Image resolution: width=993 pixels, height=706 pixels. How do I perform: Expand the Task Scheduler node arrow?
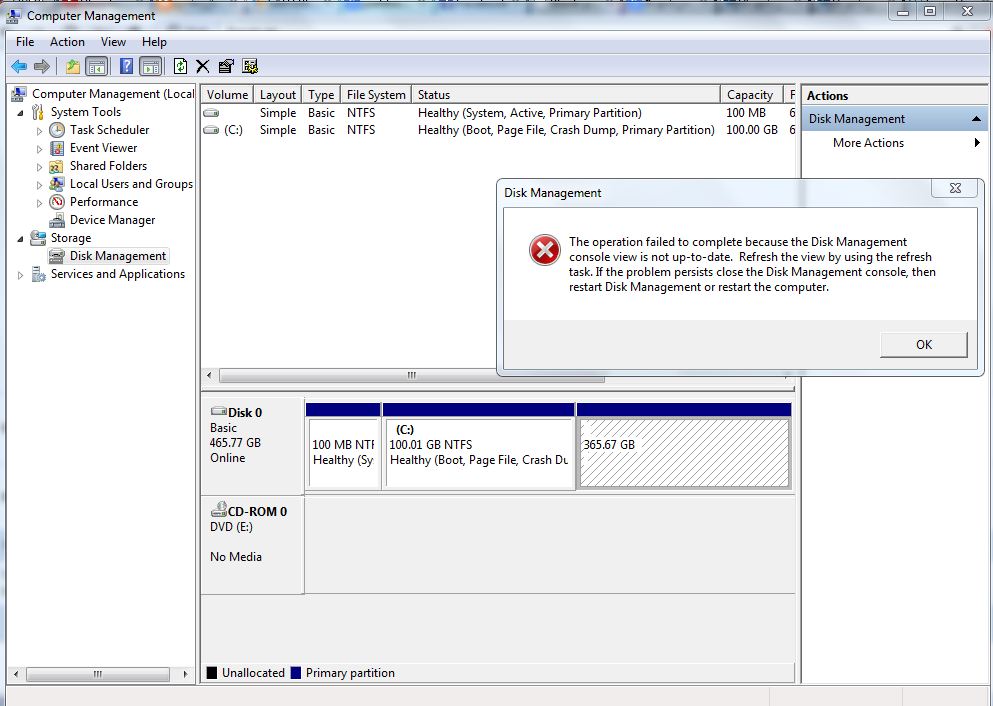(x=39, y=131)
